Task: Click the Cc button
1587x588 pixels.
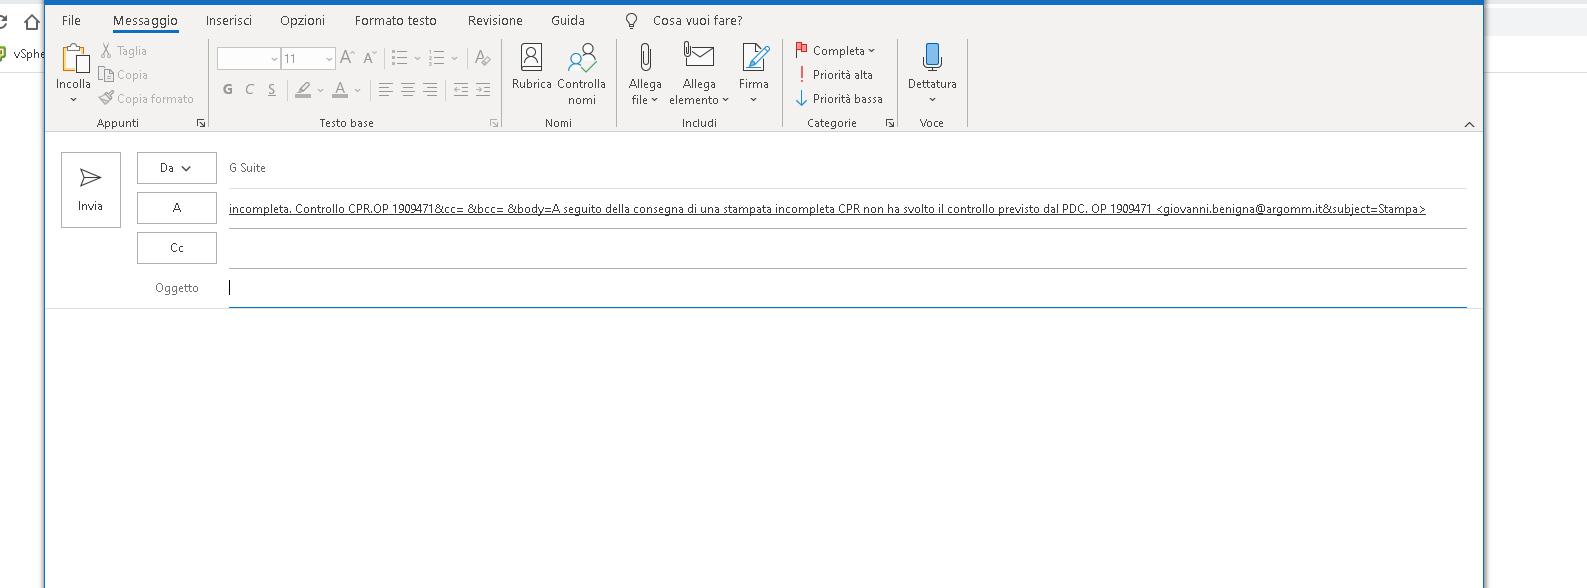Action: pyautogui.click(x=177, y=248)
